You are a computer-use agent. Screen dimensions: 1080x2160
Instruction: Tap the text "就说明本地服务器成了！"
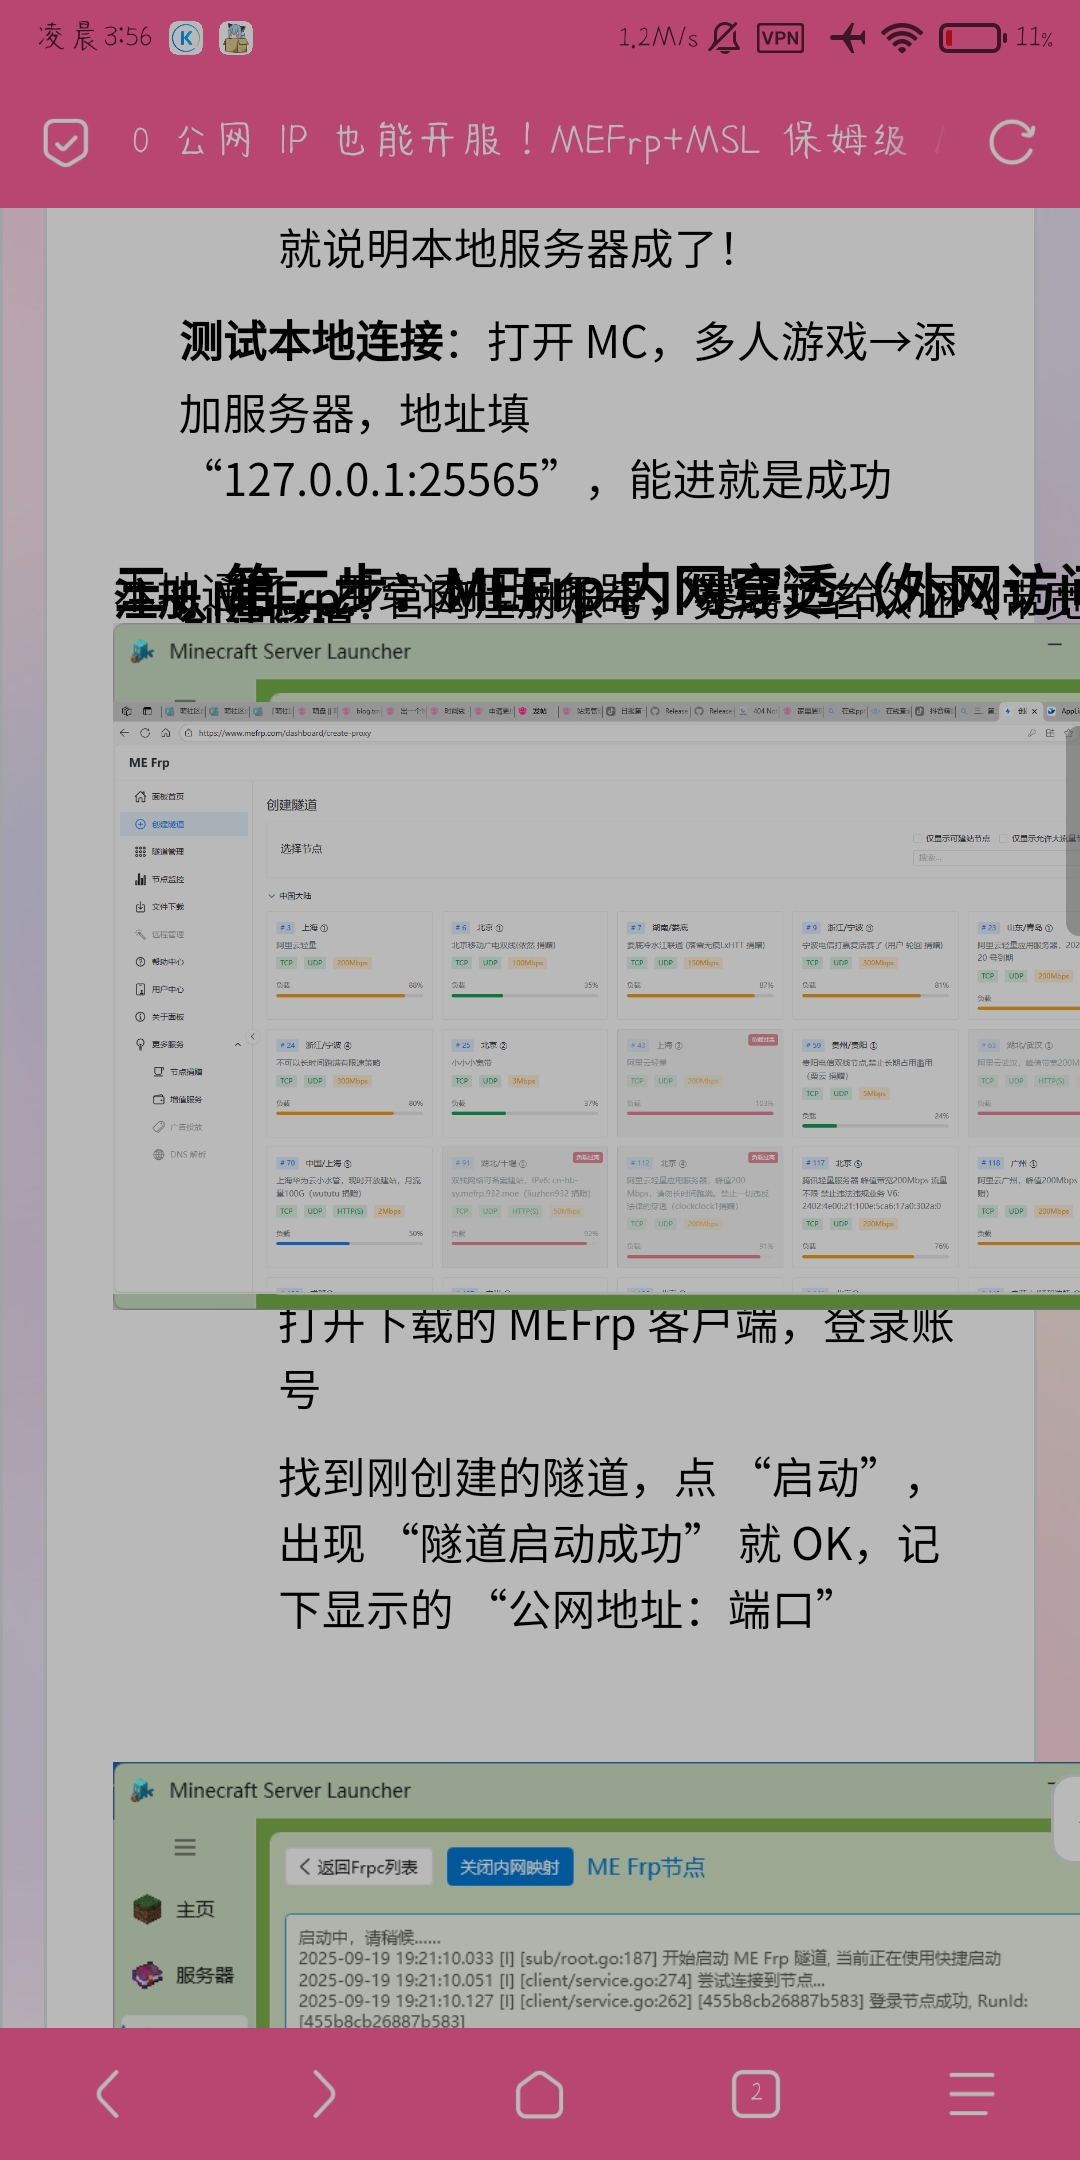(510, 249)
